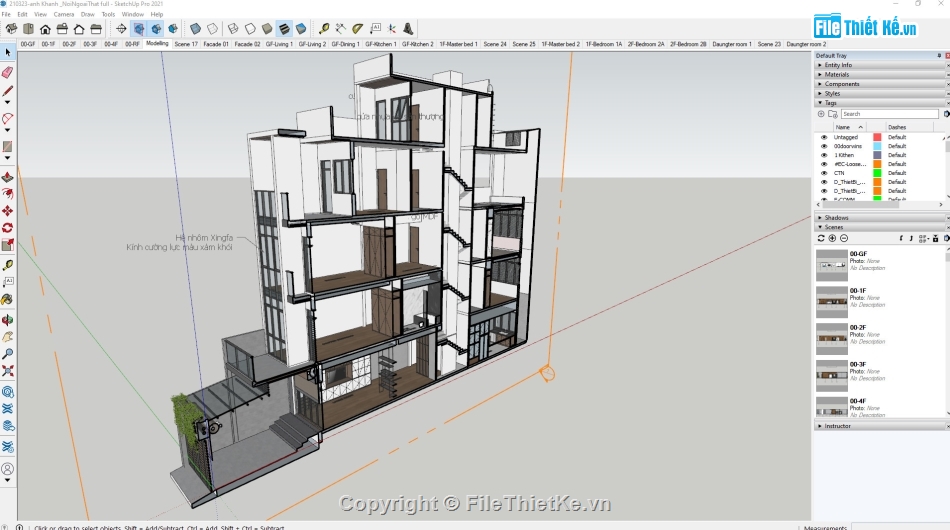Expand the Entity Info panel
This screenshot has width=950, height=530.
tap(879, 65)
